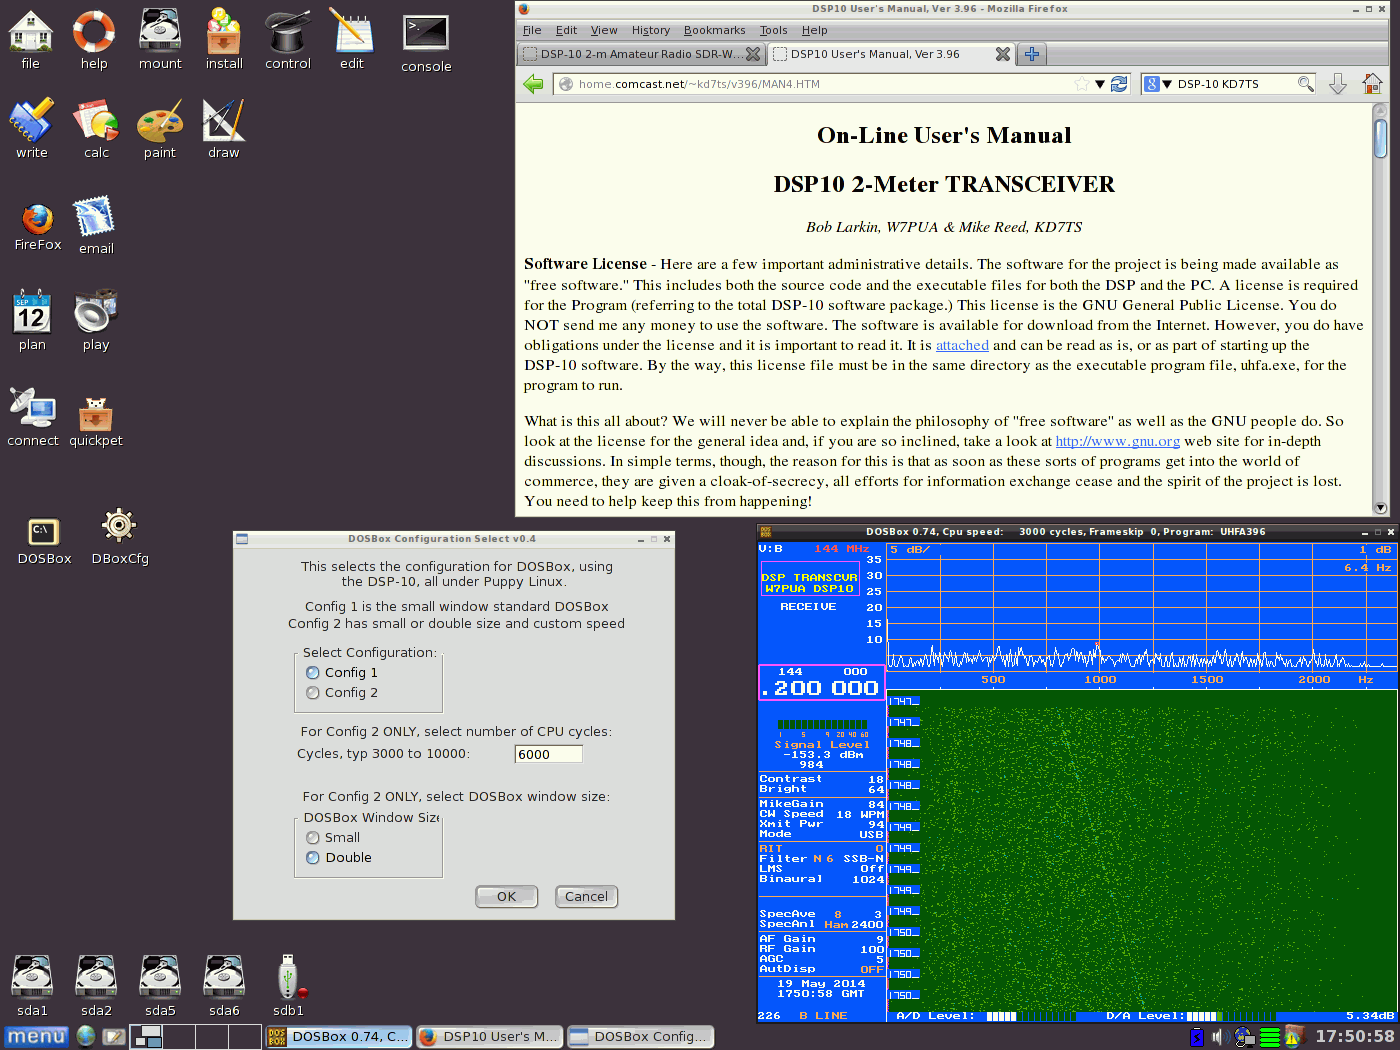Open Firefox downloads arrow icon

pos(1338,84)
